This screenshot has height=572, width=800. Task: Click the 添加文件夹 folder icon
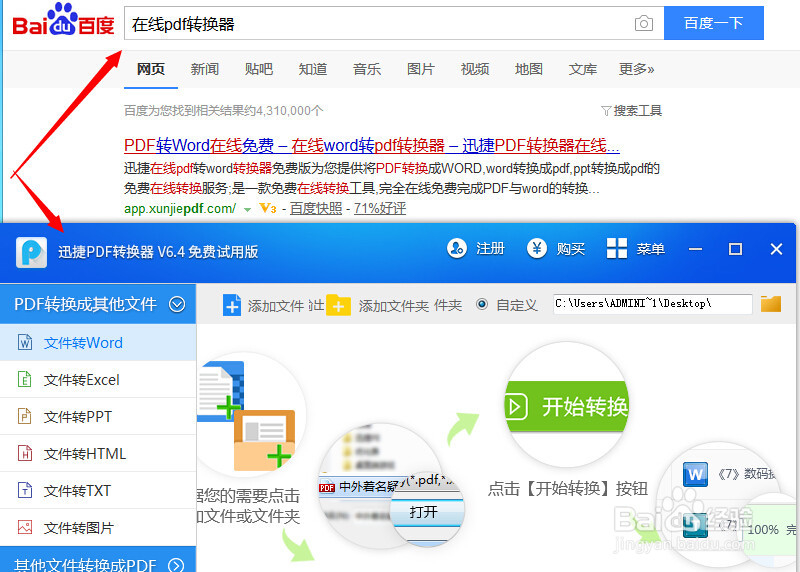pyautogui.click(x=338, y=305)
